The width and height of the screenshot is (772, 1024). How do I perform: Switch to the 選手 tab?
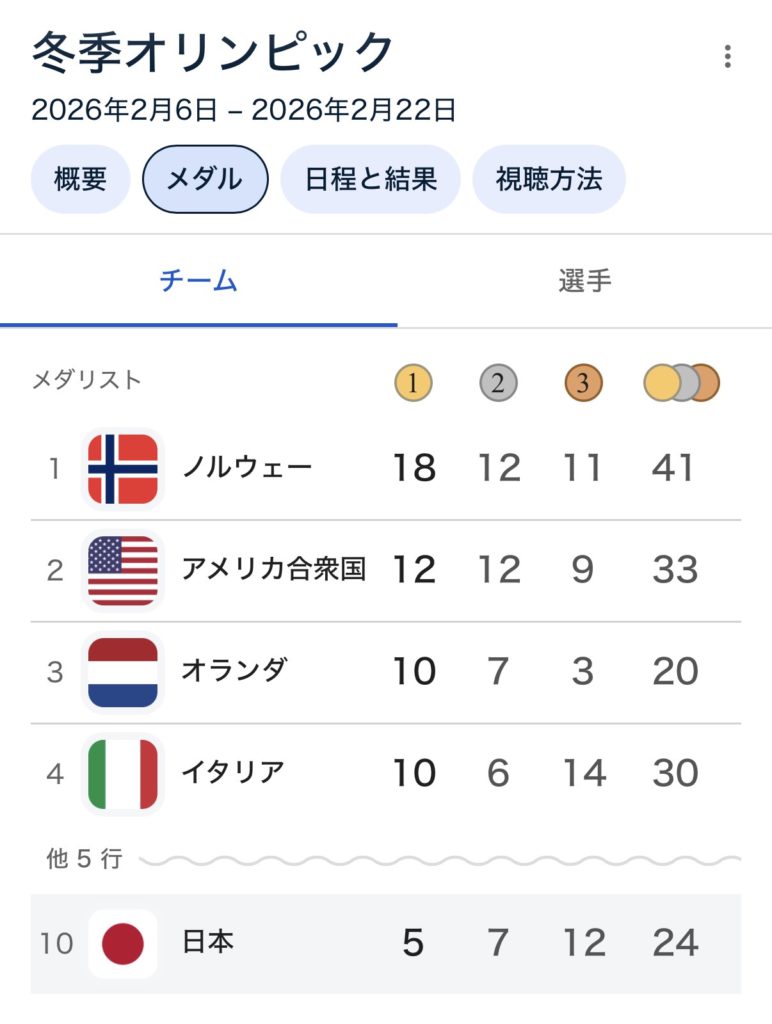click(x=584, y=281)
